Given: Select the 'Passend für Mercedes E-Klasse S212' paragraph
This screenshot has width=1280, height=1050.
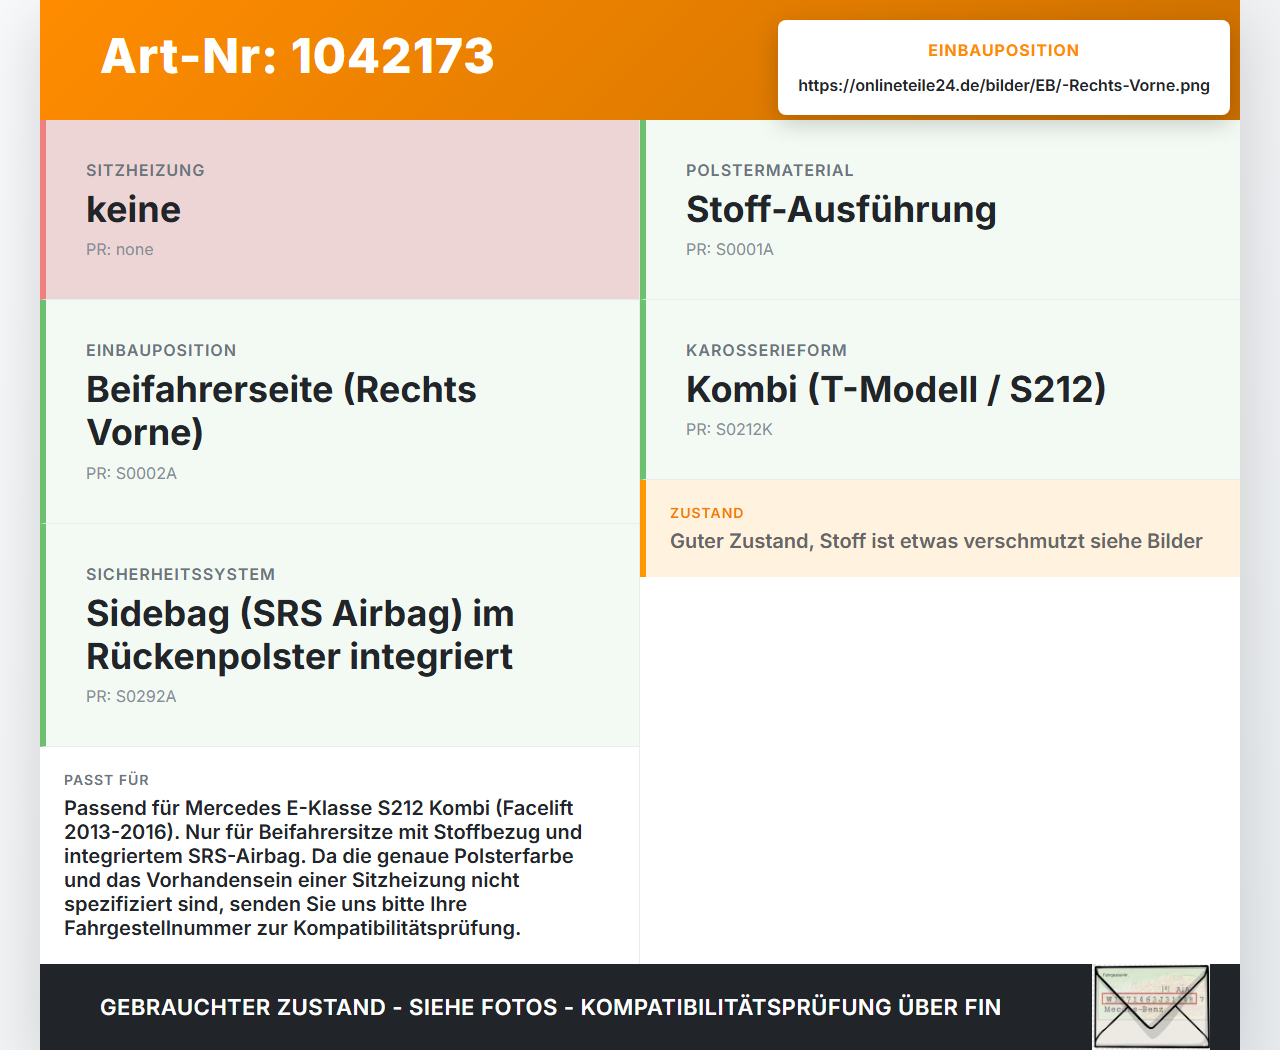Looking at the screenshot, I should pyautogui.click(x=323, y=868).
